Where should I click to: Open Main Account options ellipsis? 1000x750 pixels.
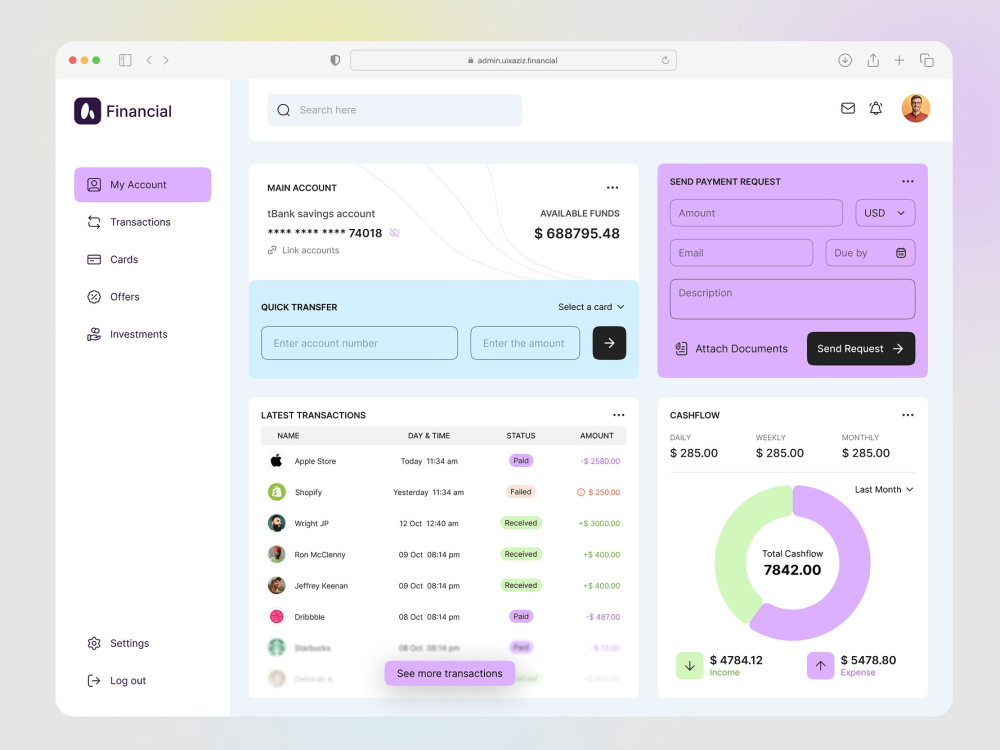click(x=612, y=188)
